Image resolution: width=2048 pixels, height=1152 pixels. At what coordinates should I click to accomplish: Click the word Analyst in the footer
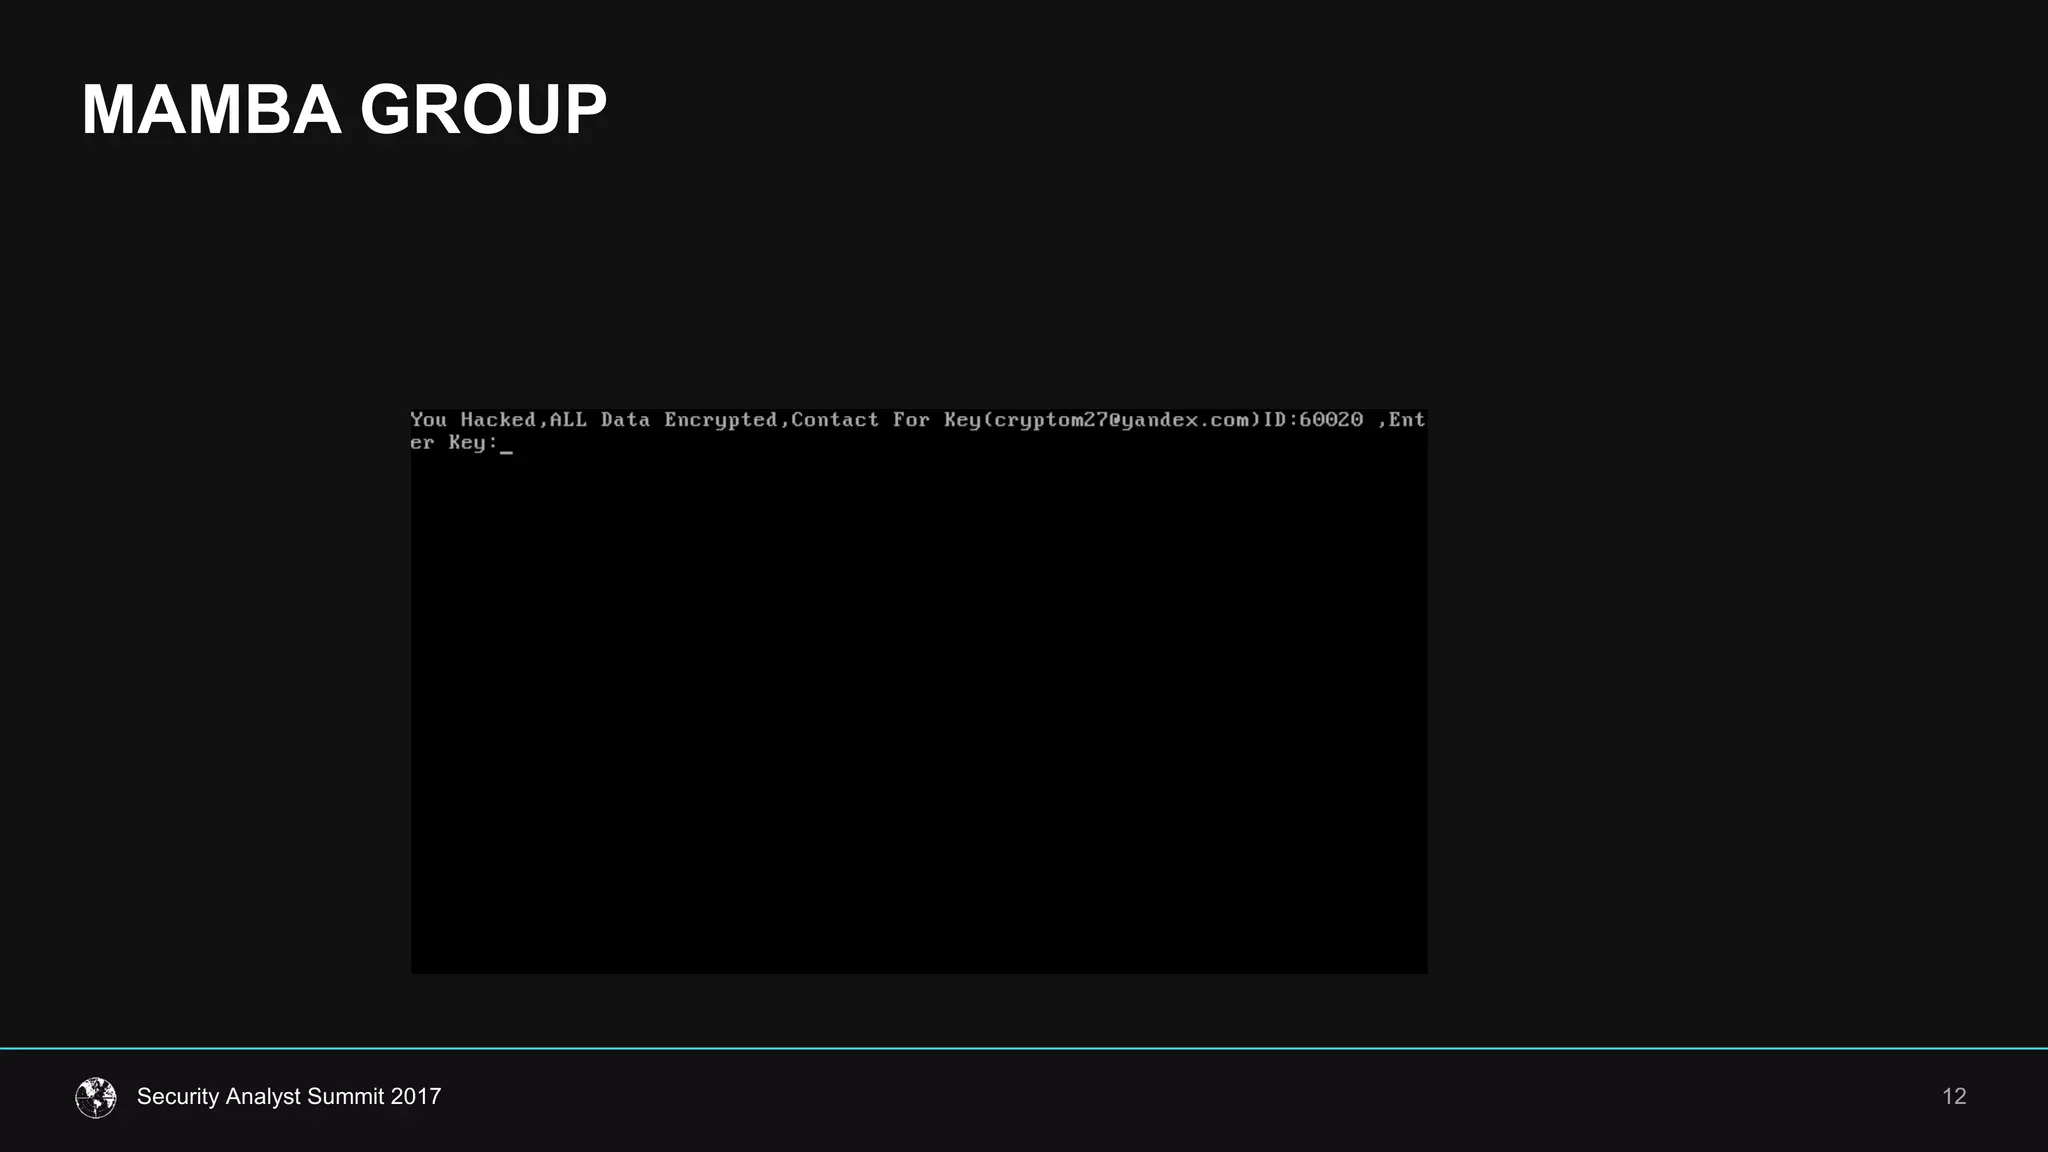click(x=263, y=1096)
